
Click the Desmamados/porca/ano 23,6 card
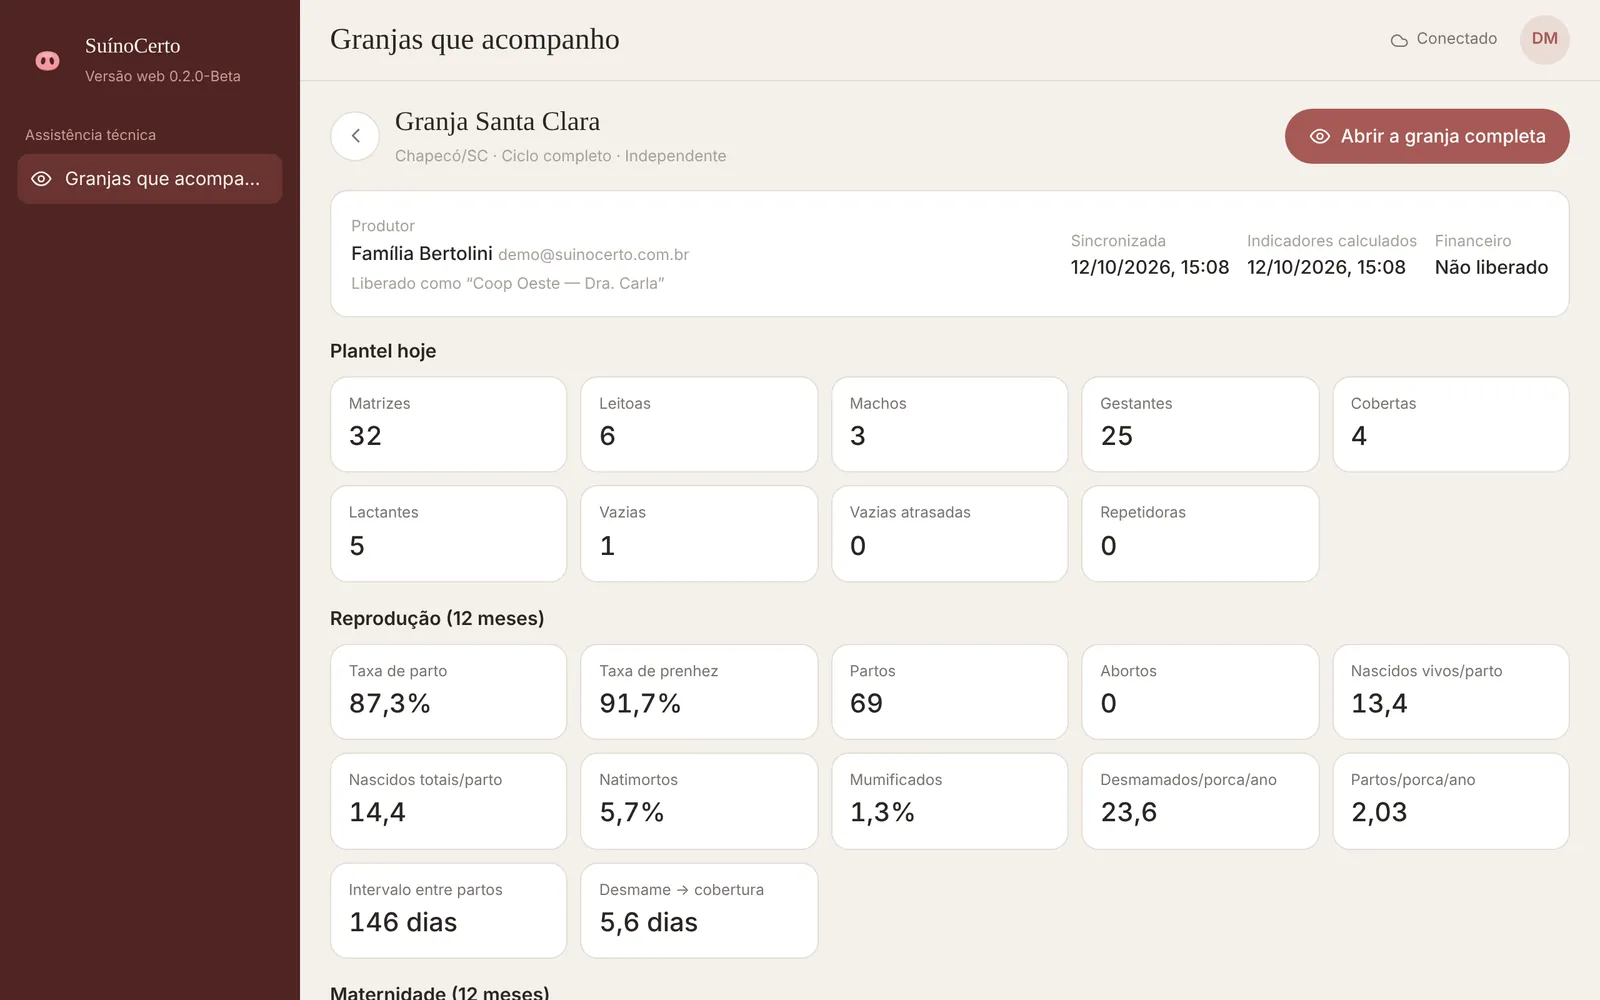(x=1200, y=801)
